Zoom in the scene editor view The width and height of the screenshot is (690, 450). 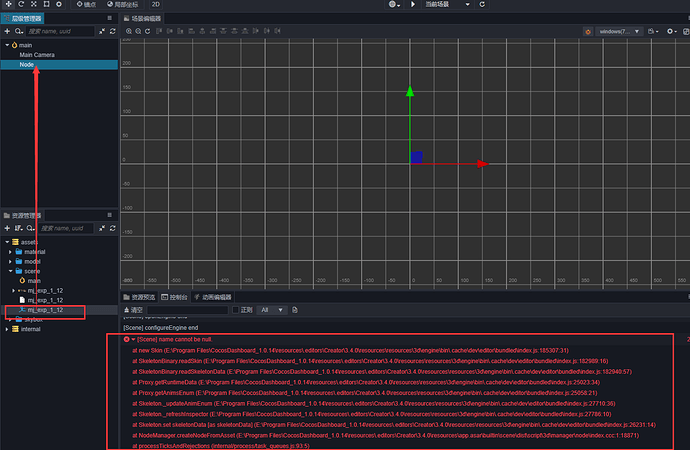(x=128, y=31)
